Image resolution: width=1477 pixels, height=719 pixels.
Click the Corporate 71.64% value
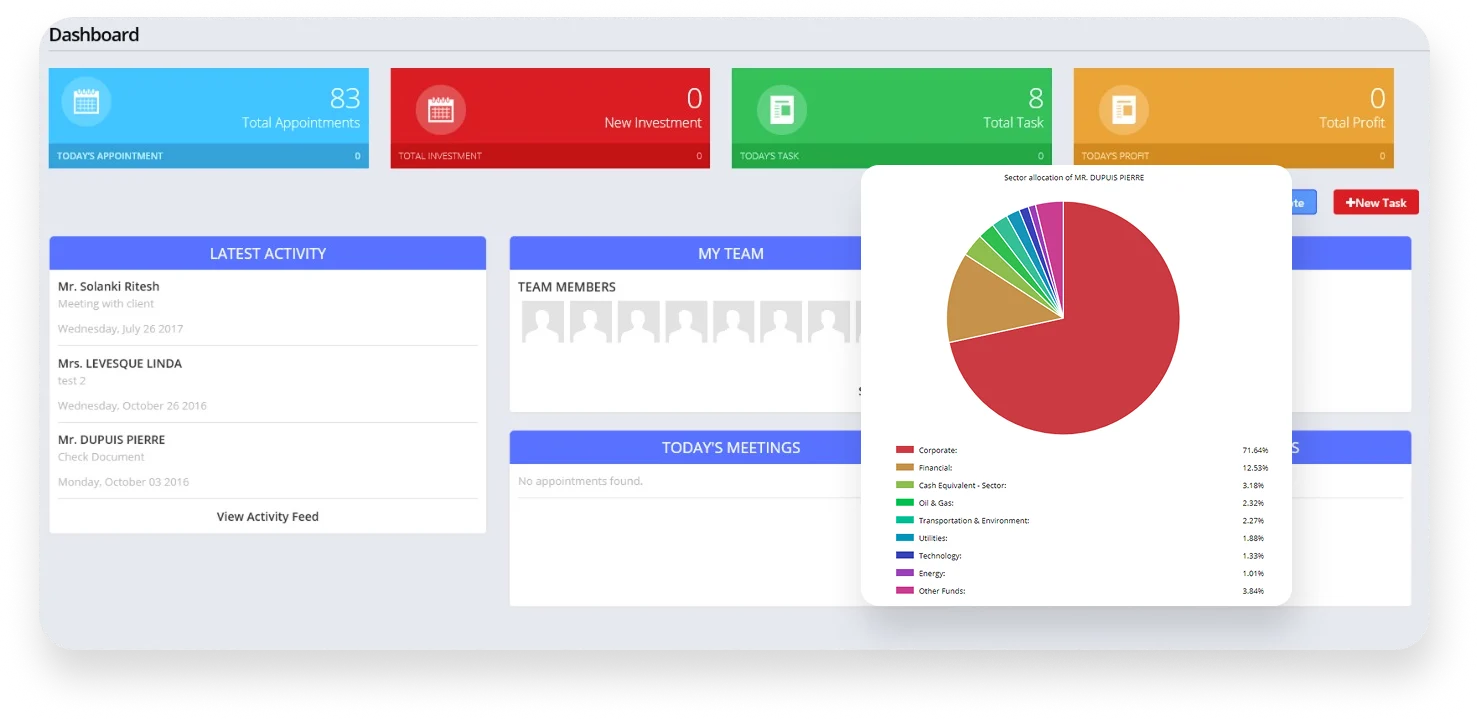(x=1254, y=451)
